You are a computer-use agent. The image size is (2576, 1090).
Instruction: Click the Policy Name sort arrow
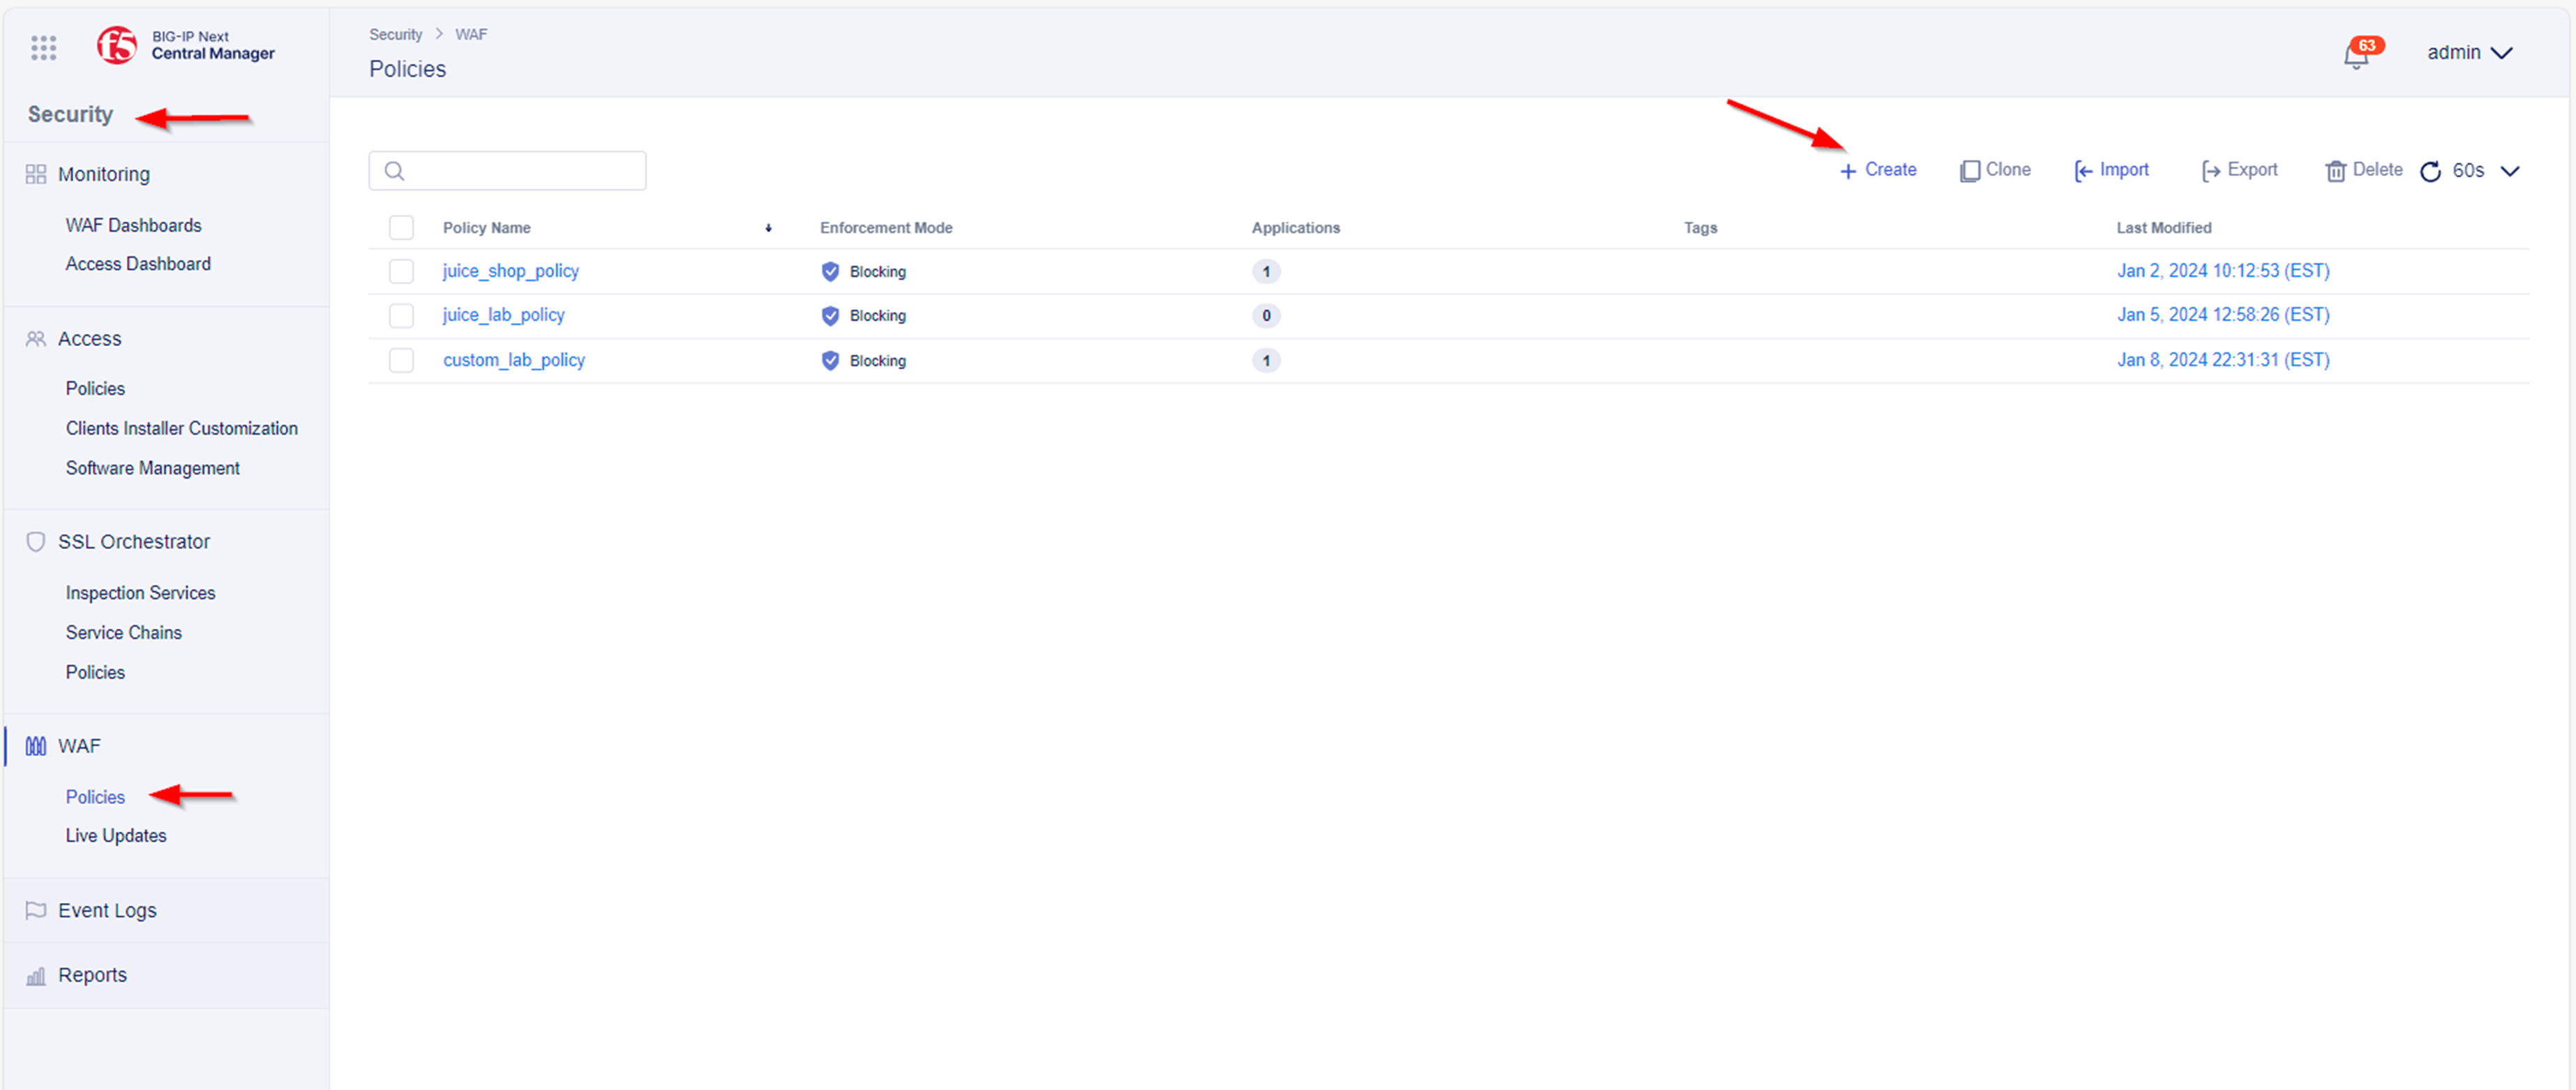768,228
